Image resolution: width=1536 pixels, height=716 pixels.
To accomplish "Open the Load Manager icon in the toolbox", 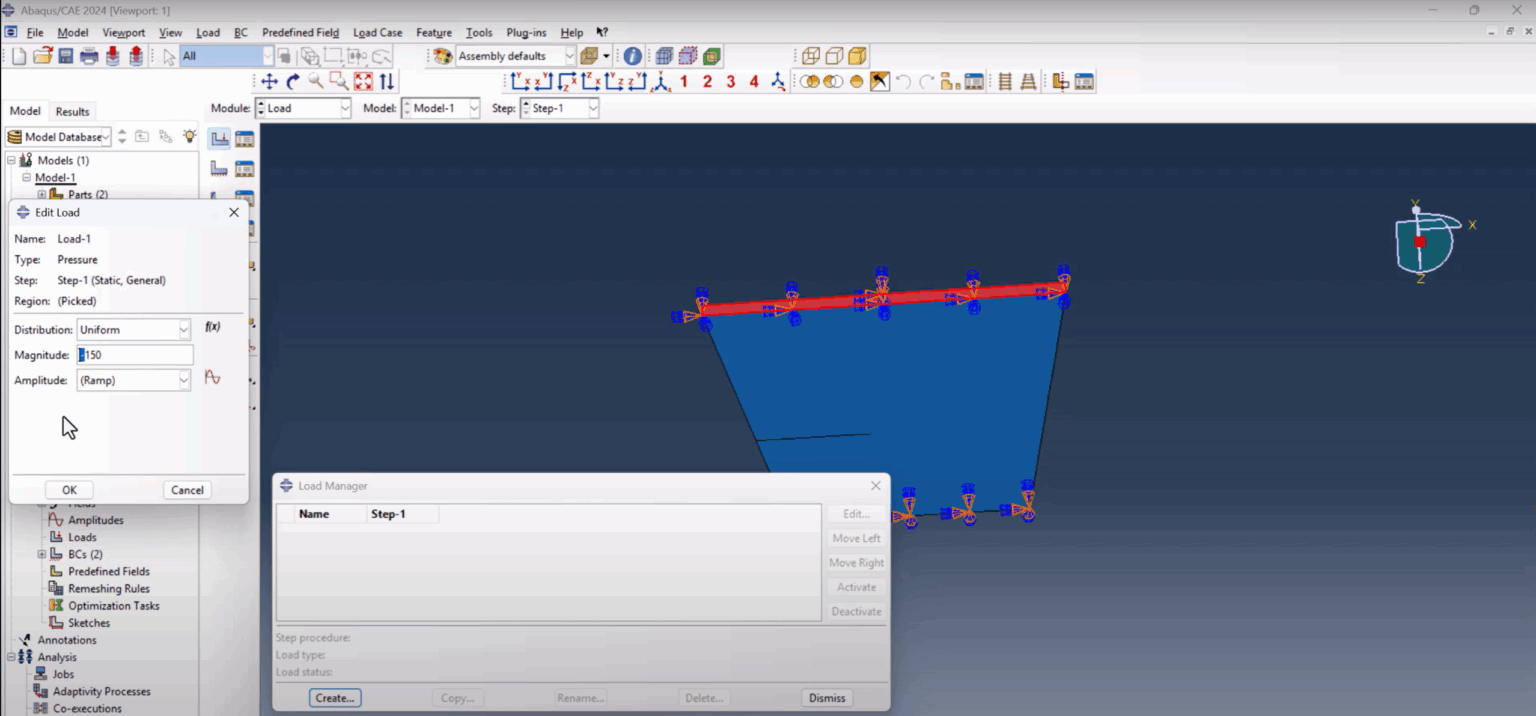I will (x=245, y=138).
